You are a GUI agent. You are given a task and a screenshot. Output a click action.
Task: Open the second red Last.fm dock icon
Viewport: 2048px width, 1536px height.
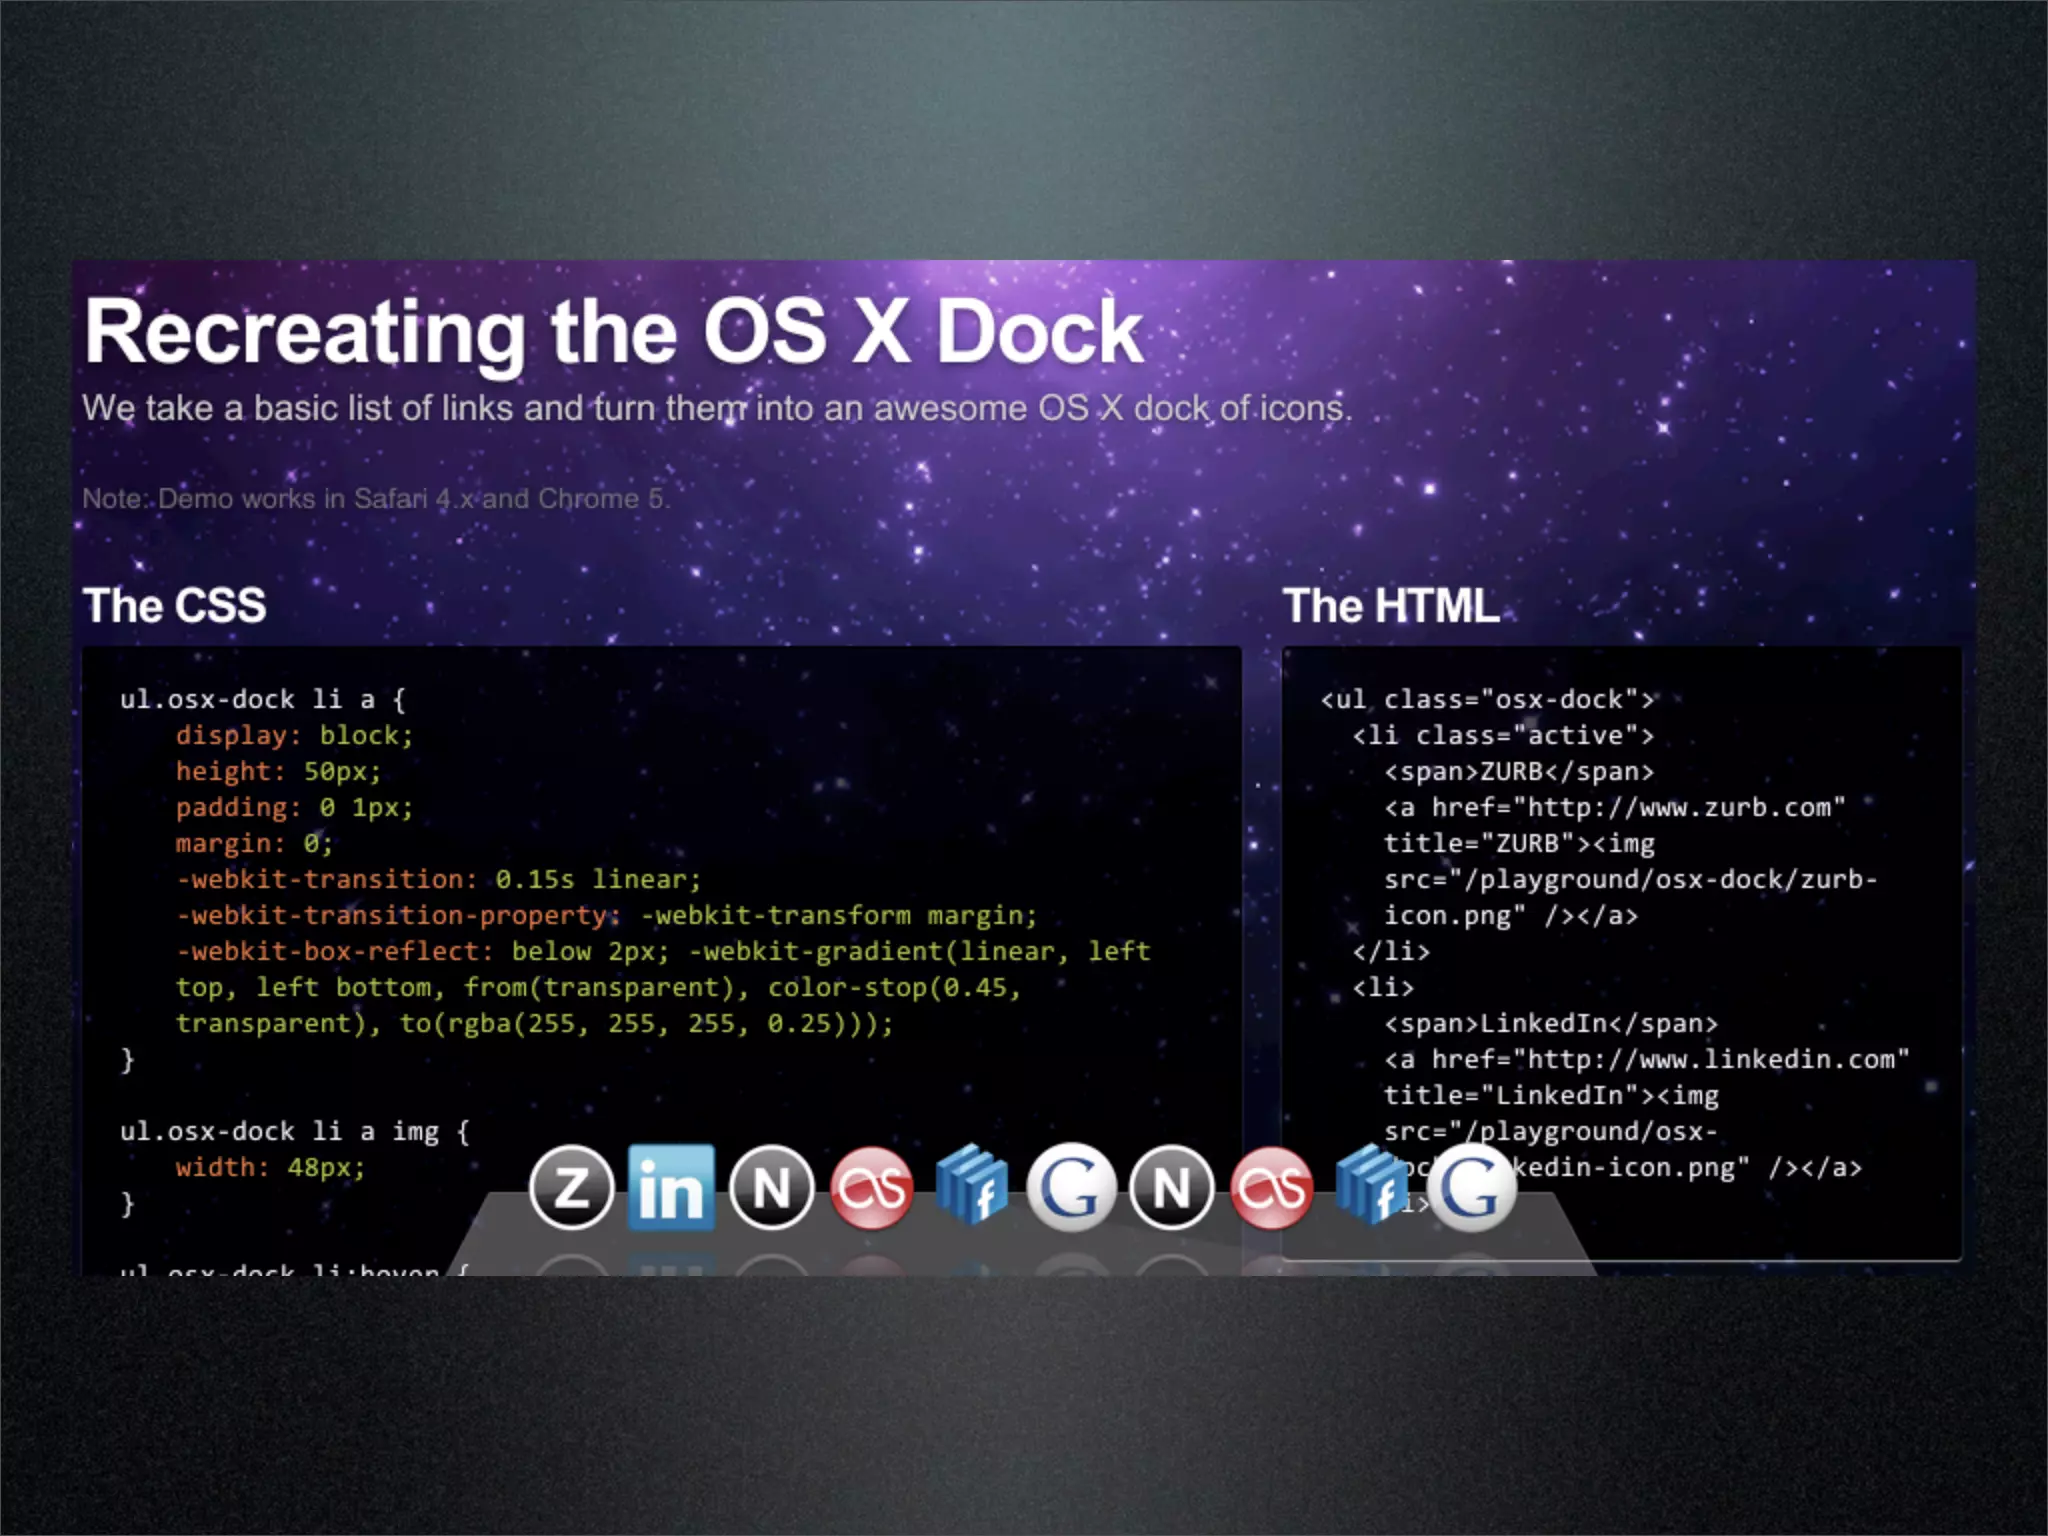[1271, 1187]
